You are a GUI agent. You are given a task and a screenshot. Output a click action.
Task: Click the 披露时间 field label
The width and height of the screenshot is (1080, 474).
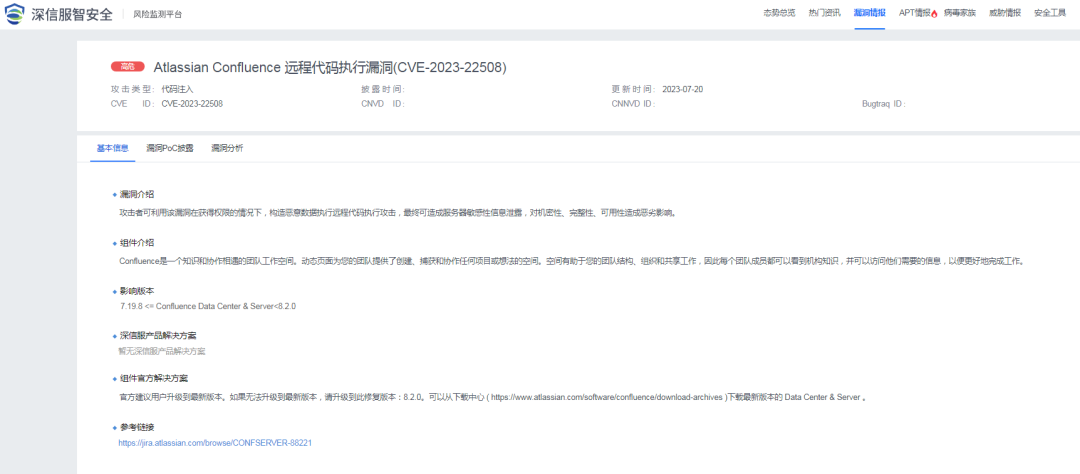[x=382, y=90]
